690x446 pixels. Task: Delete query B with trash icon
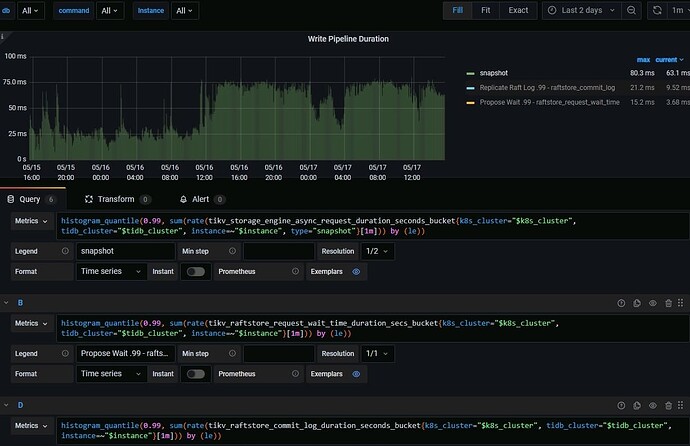pyautogui.click(x=668, y=301)
